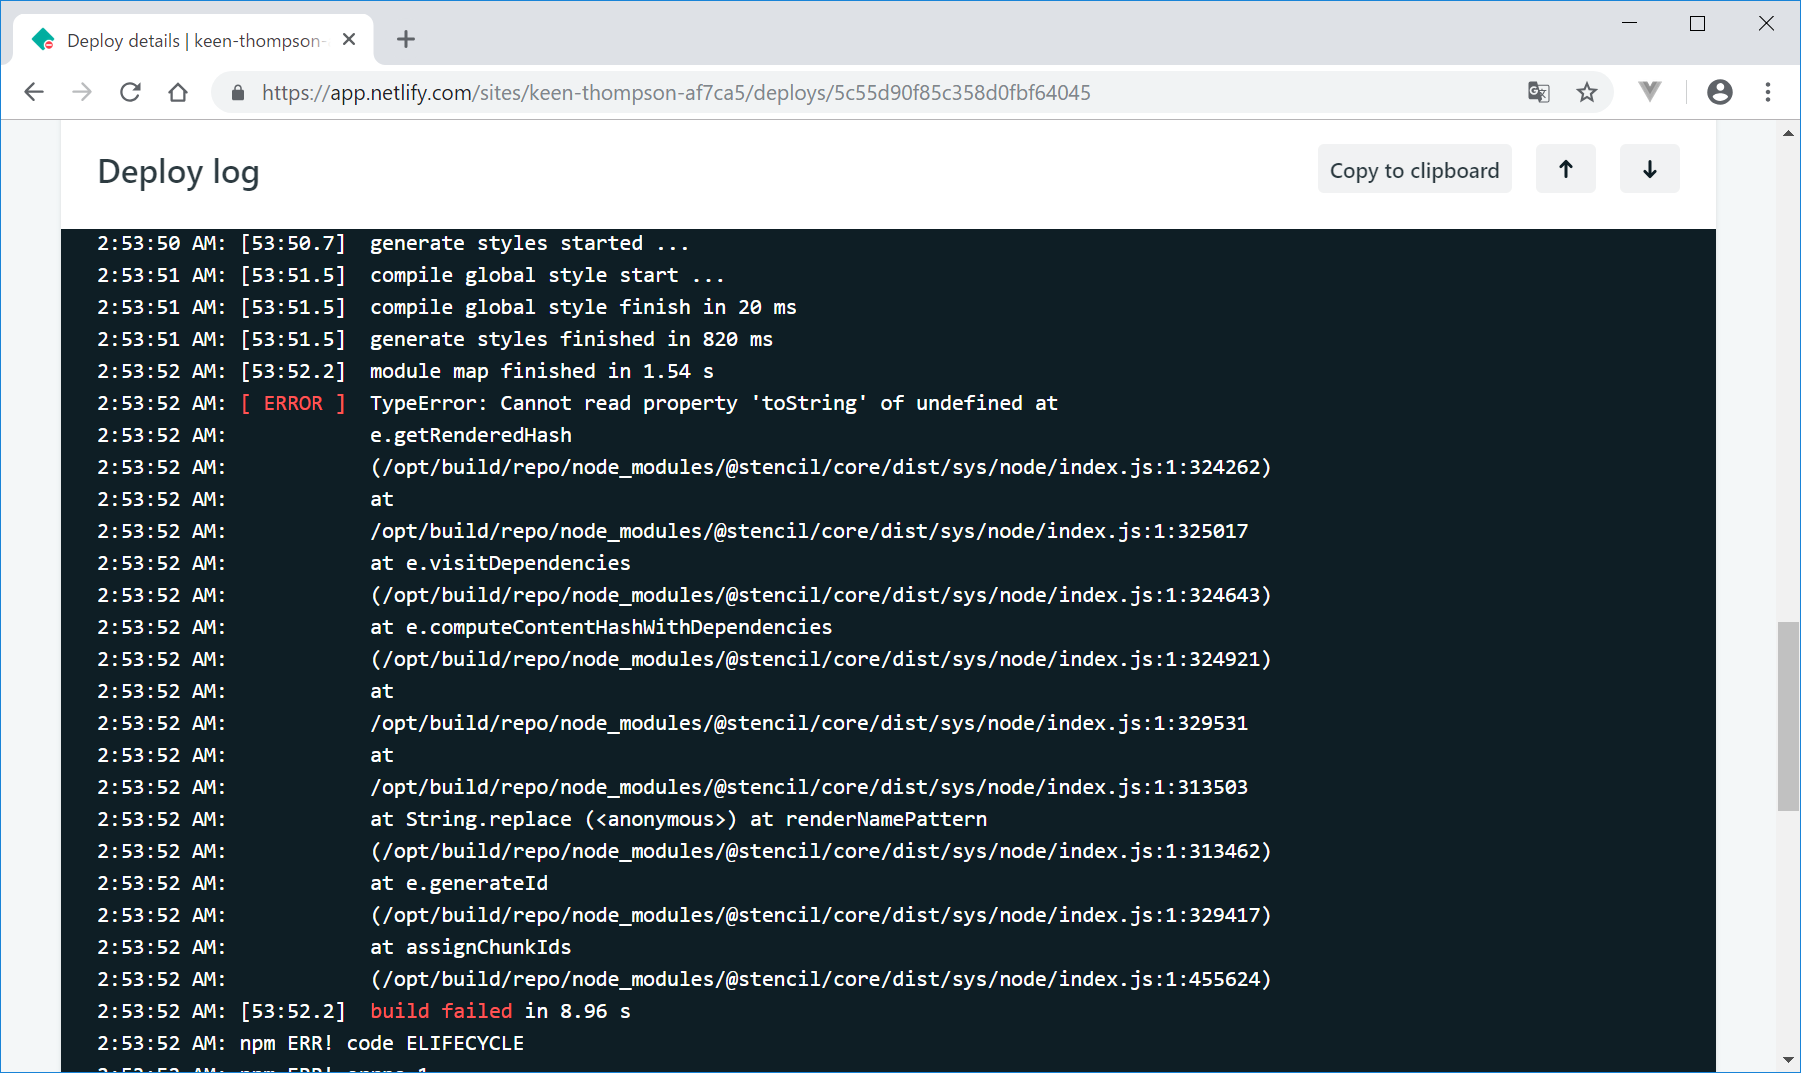Click path ending index.js:1:324921
Screen dimensions: 1801x1073
(821, 659)
